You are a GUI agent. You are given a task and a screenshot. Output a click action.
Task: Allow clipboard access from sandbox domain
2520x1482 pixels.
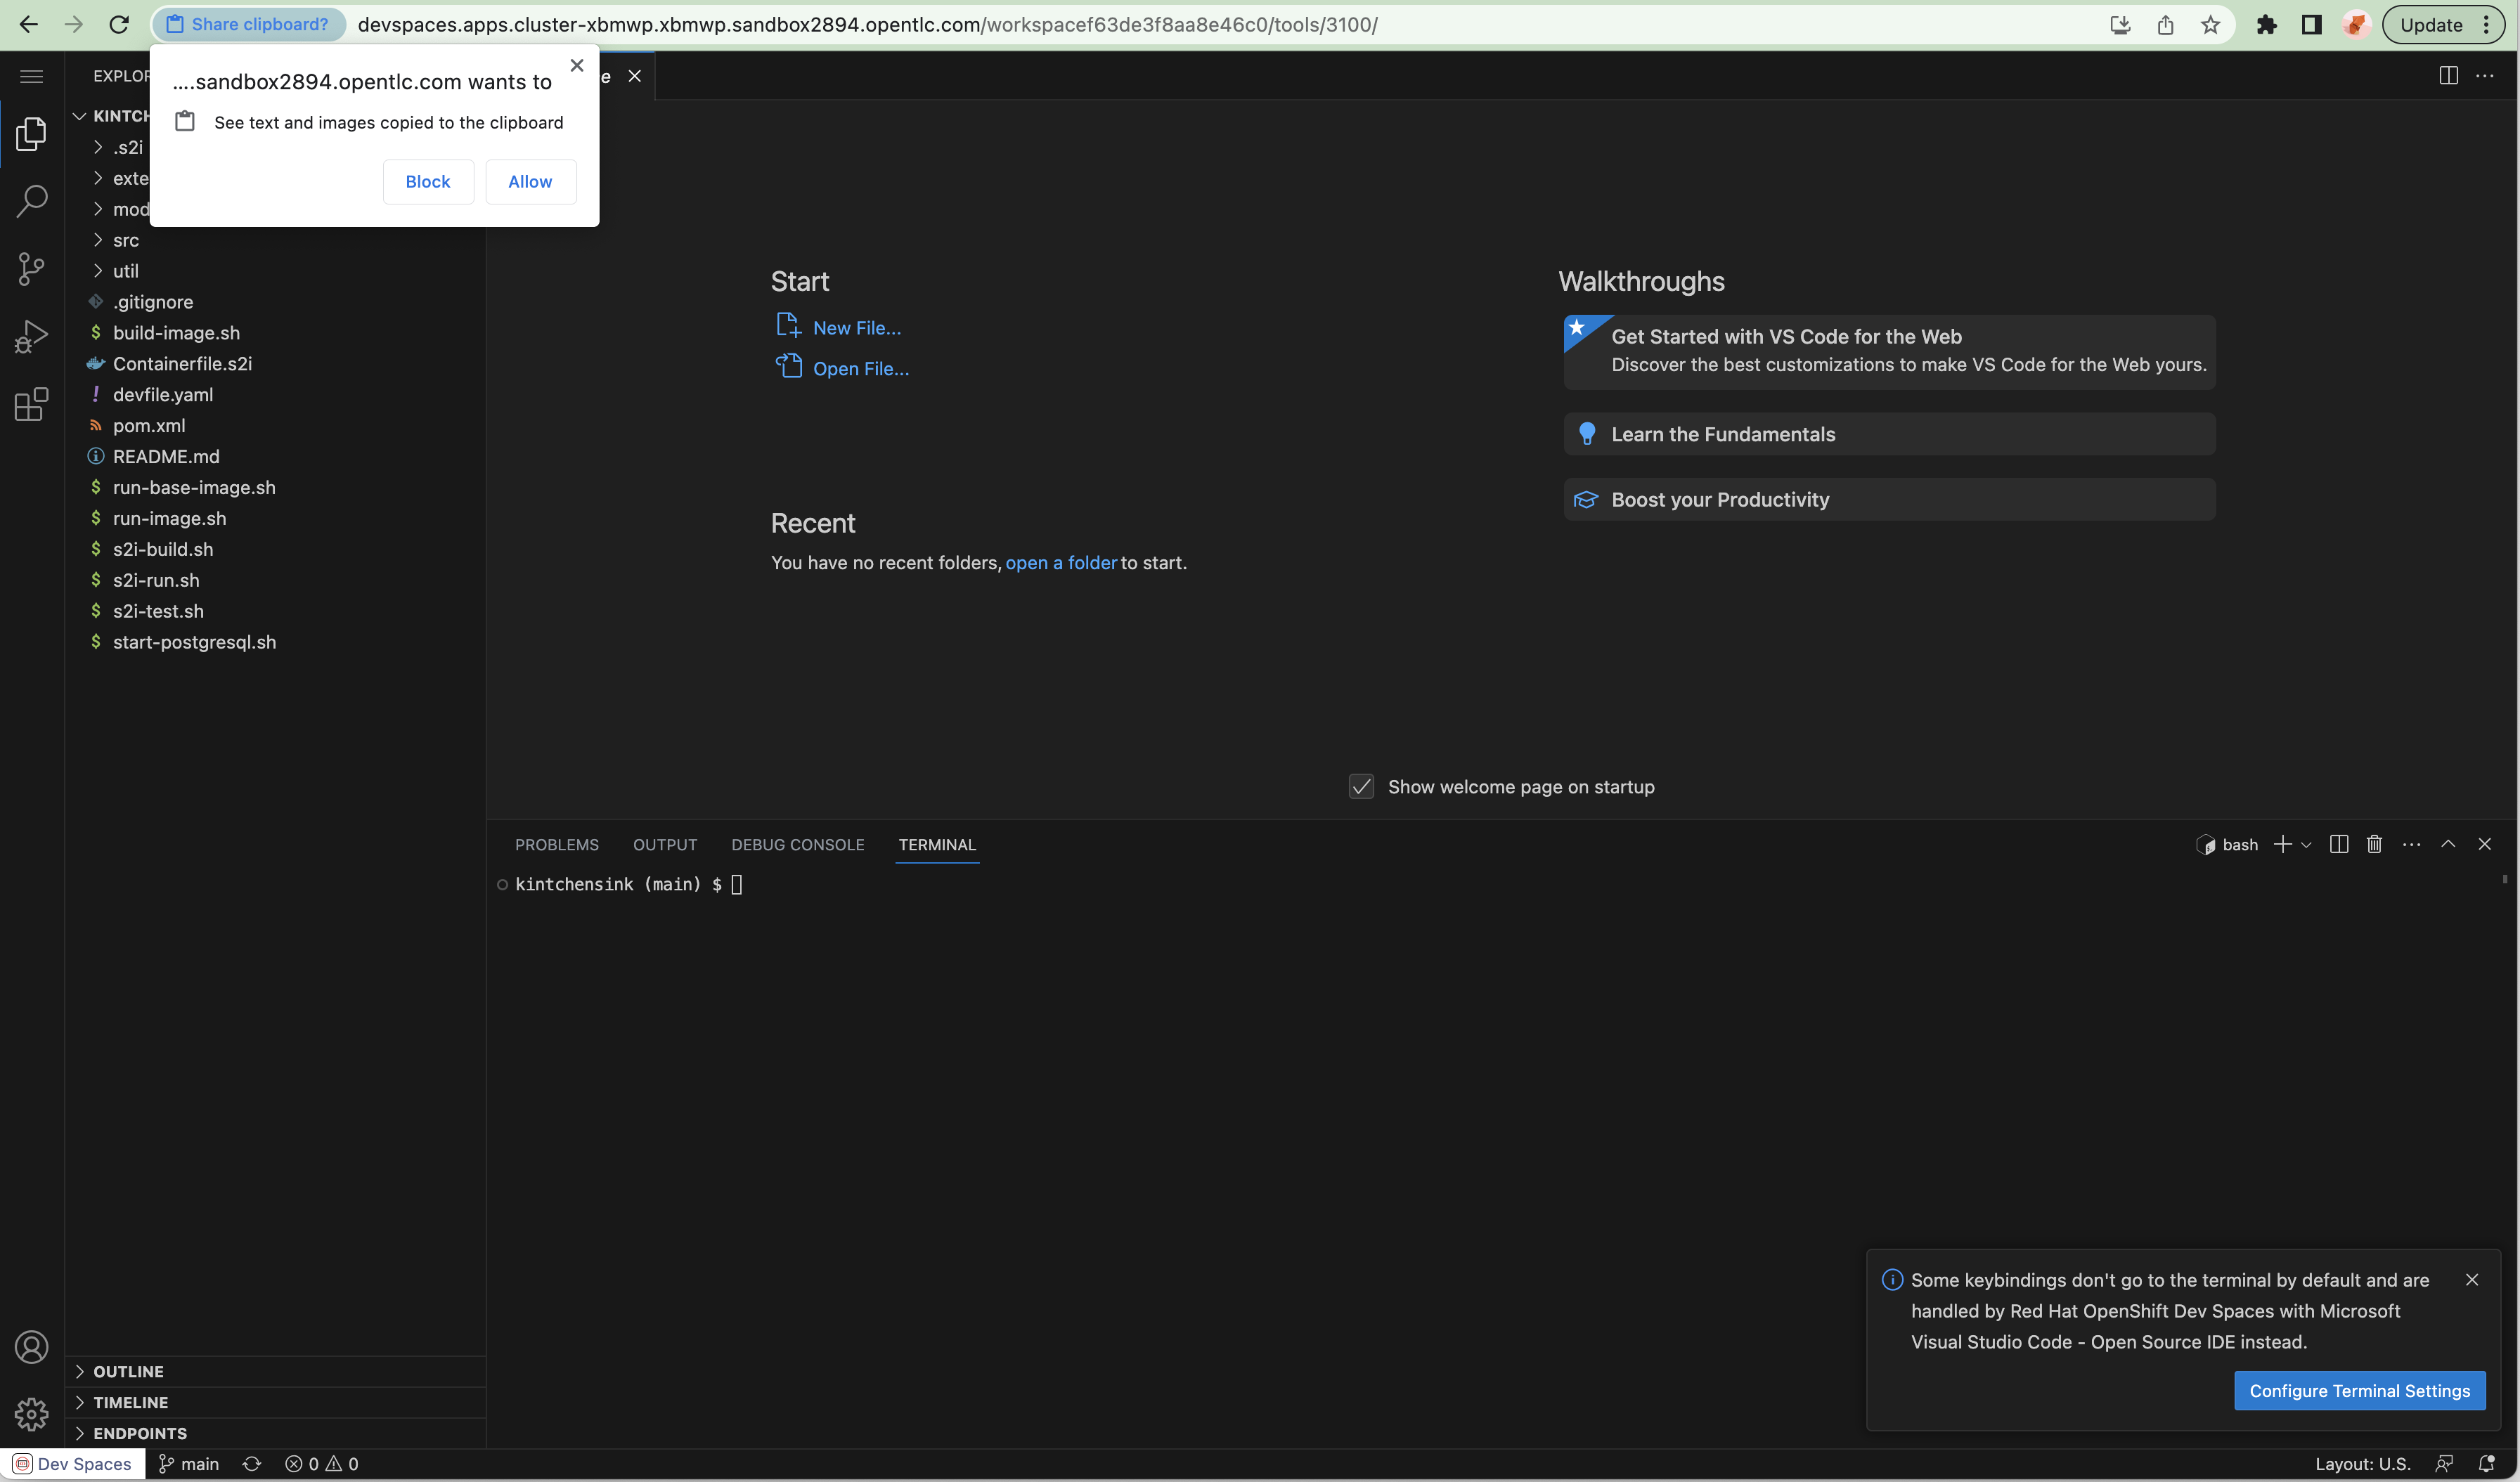click(x=529, y=180)
